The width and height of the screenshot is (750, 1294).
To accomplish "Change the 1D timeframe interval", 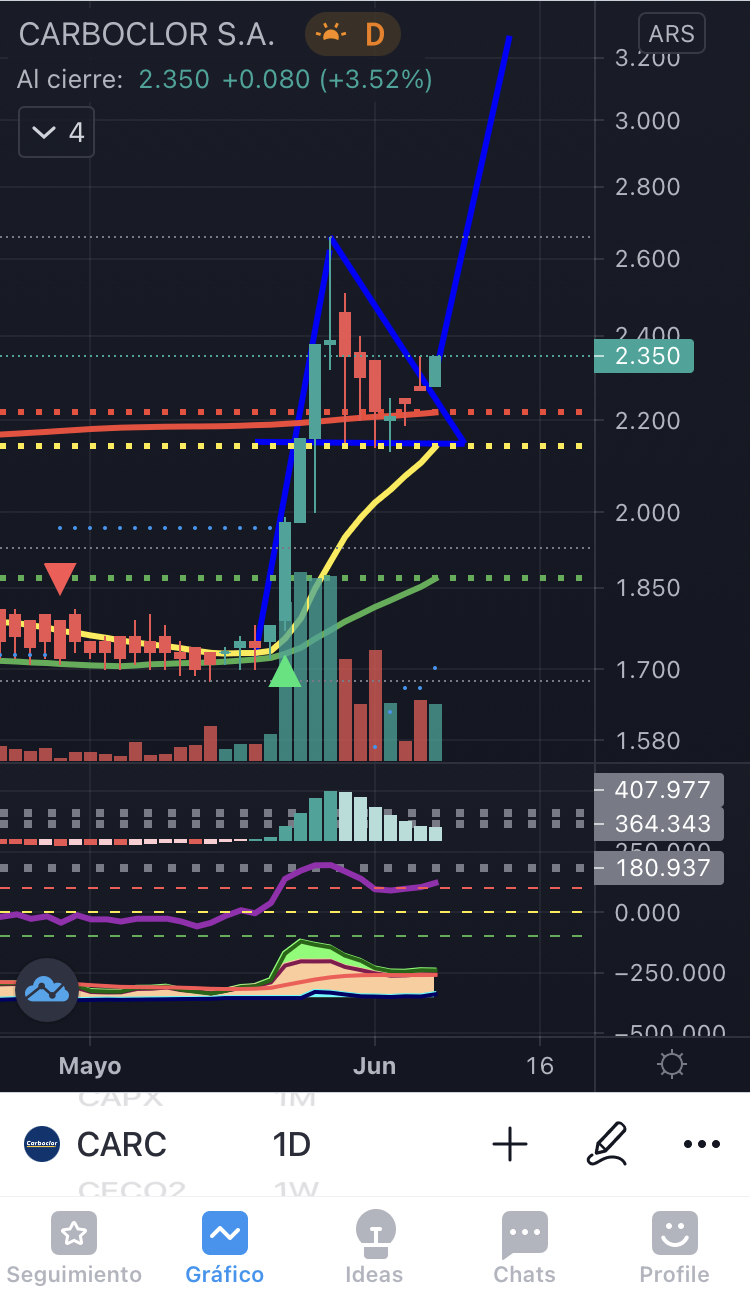I will coord(292,1144).
